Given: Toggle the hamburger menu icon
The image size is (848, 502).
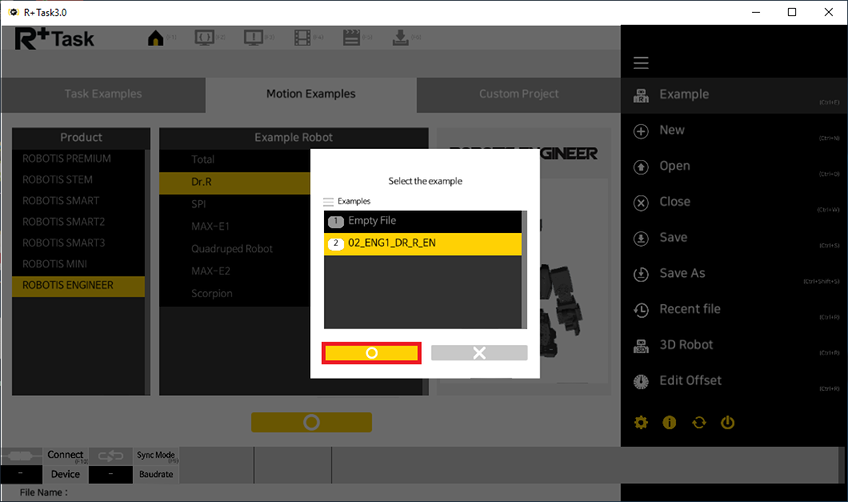Looking at the screenshot, I should (x=641, y=63).
